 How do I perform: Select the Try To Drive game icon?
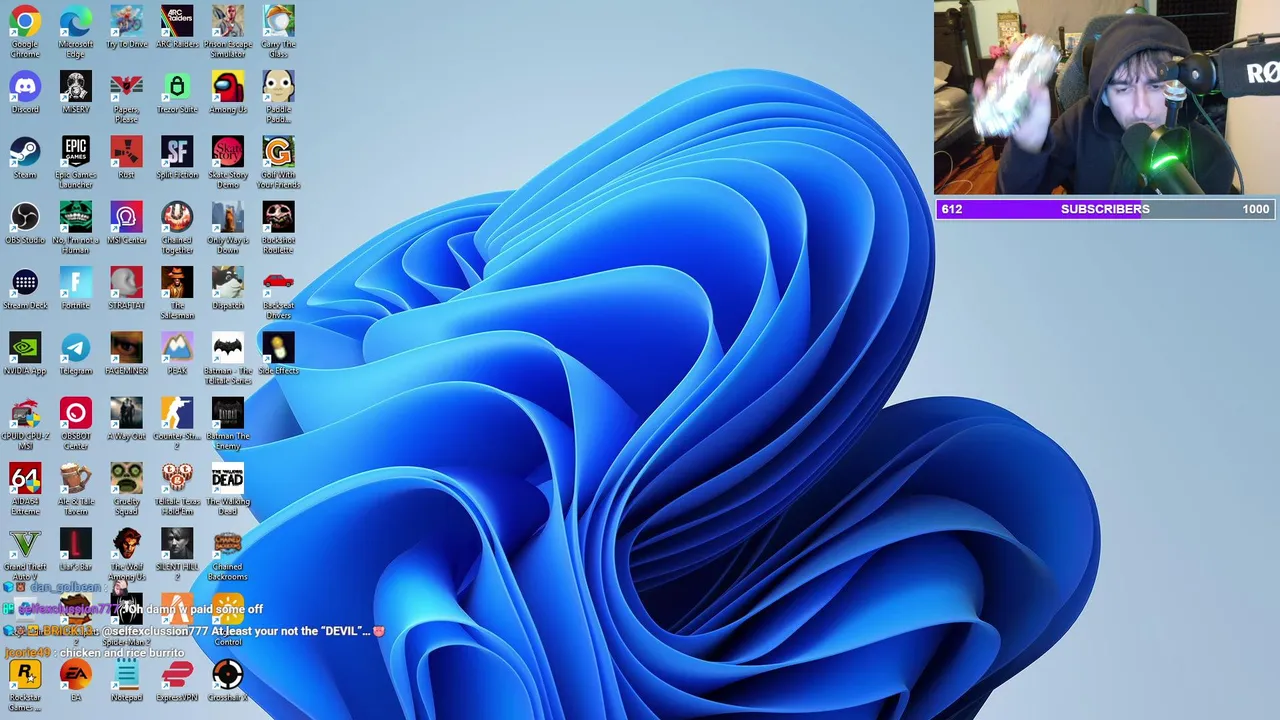(x=126, y=27)
